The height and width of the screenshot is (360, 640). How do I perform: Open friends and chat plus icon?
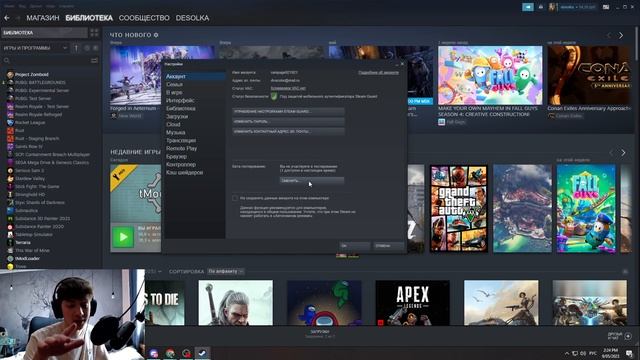[628, 336]
